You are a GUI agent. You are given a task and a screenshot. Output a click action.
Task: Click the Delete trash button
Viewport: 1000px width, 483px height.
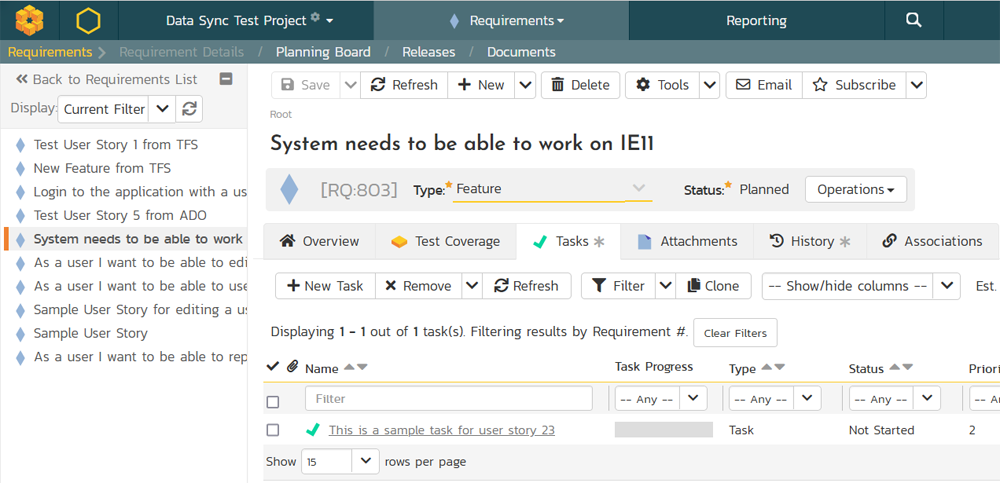click(x=581, y=85)
